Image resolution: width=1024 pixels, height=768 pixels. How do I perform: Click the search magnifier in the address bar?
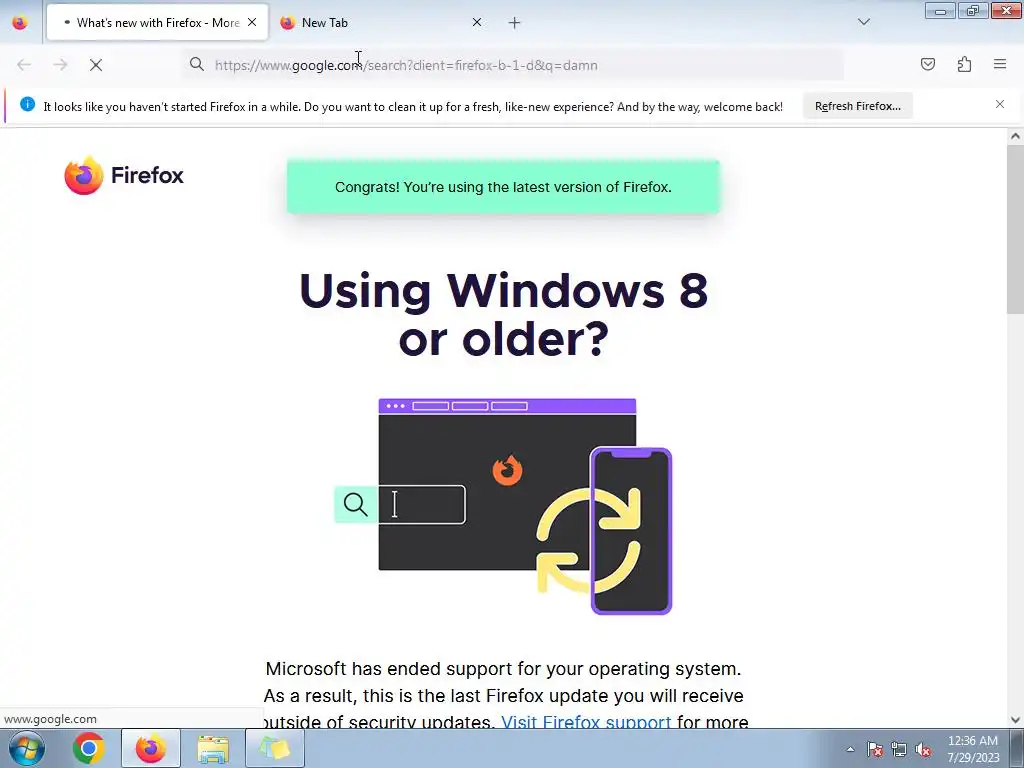click(x=197, y=64)
